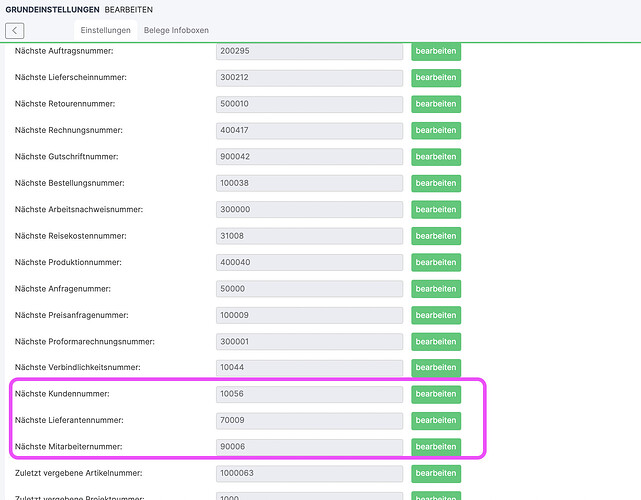Click bearbeiten for Nächste Auftragsnummer
The image size is (641, 500).
tap(436, 51)
